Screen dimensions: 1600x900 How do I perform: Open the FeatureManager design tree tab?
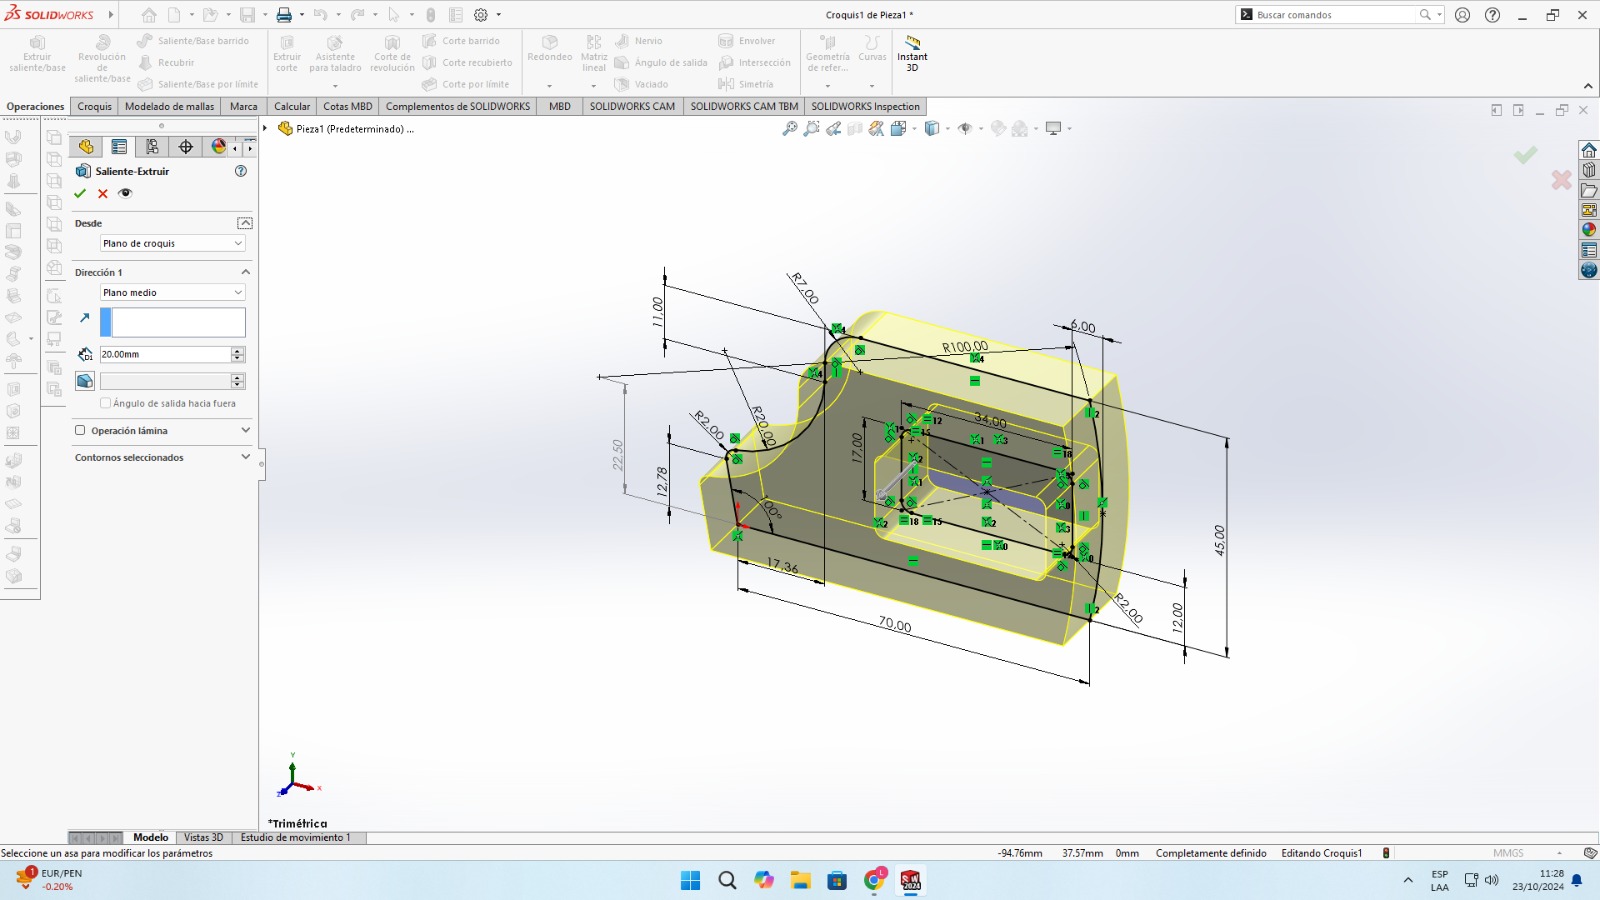(86, 147)
